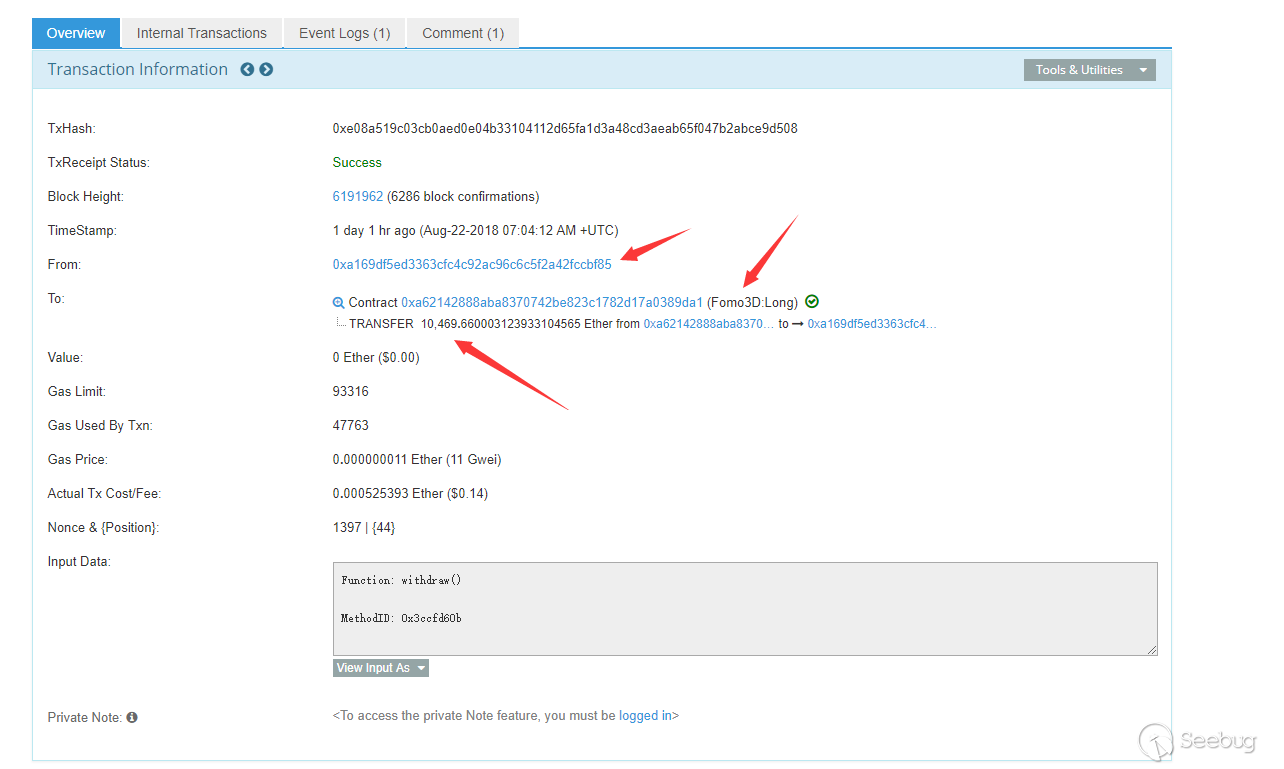Click the Nonce & {Position}: label
The width and height of the screenshot is (1284, 769).
click(103, 528)
